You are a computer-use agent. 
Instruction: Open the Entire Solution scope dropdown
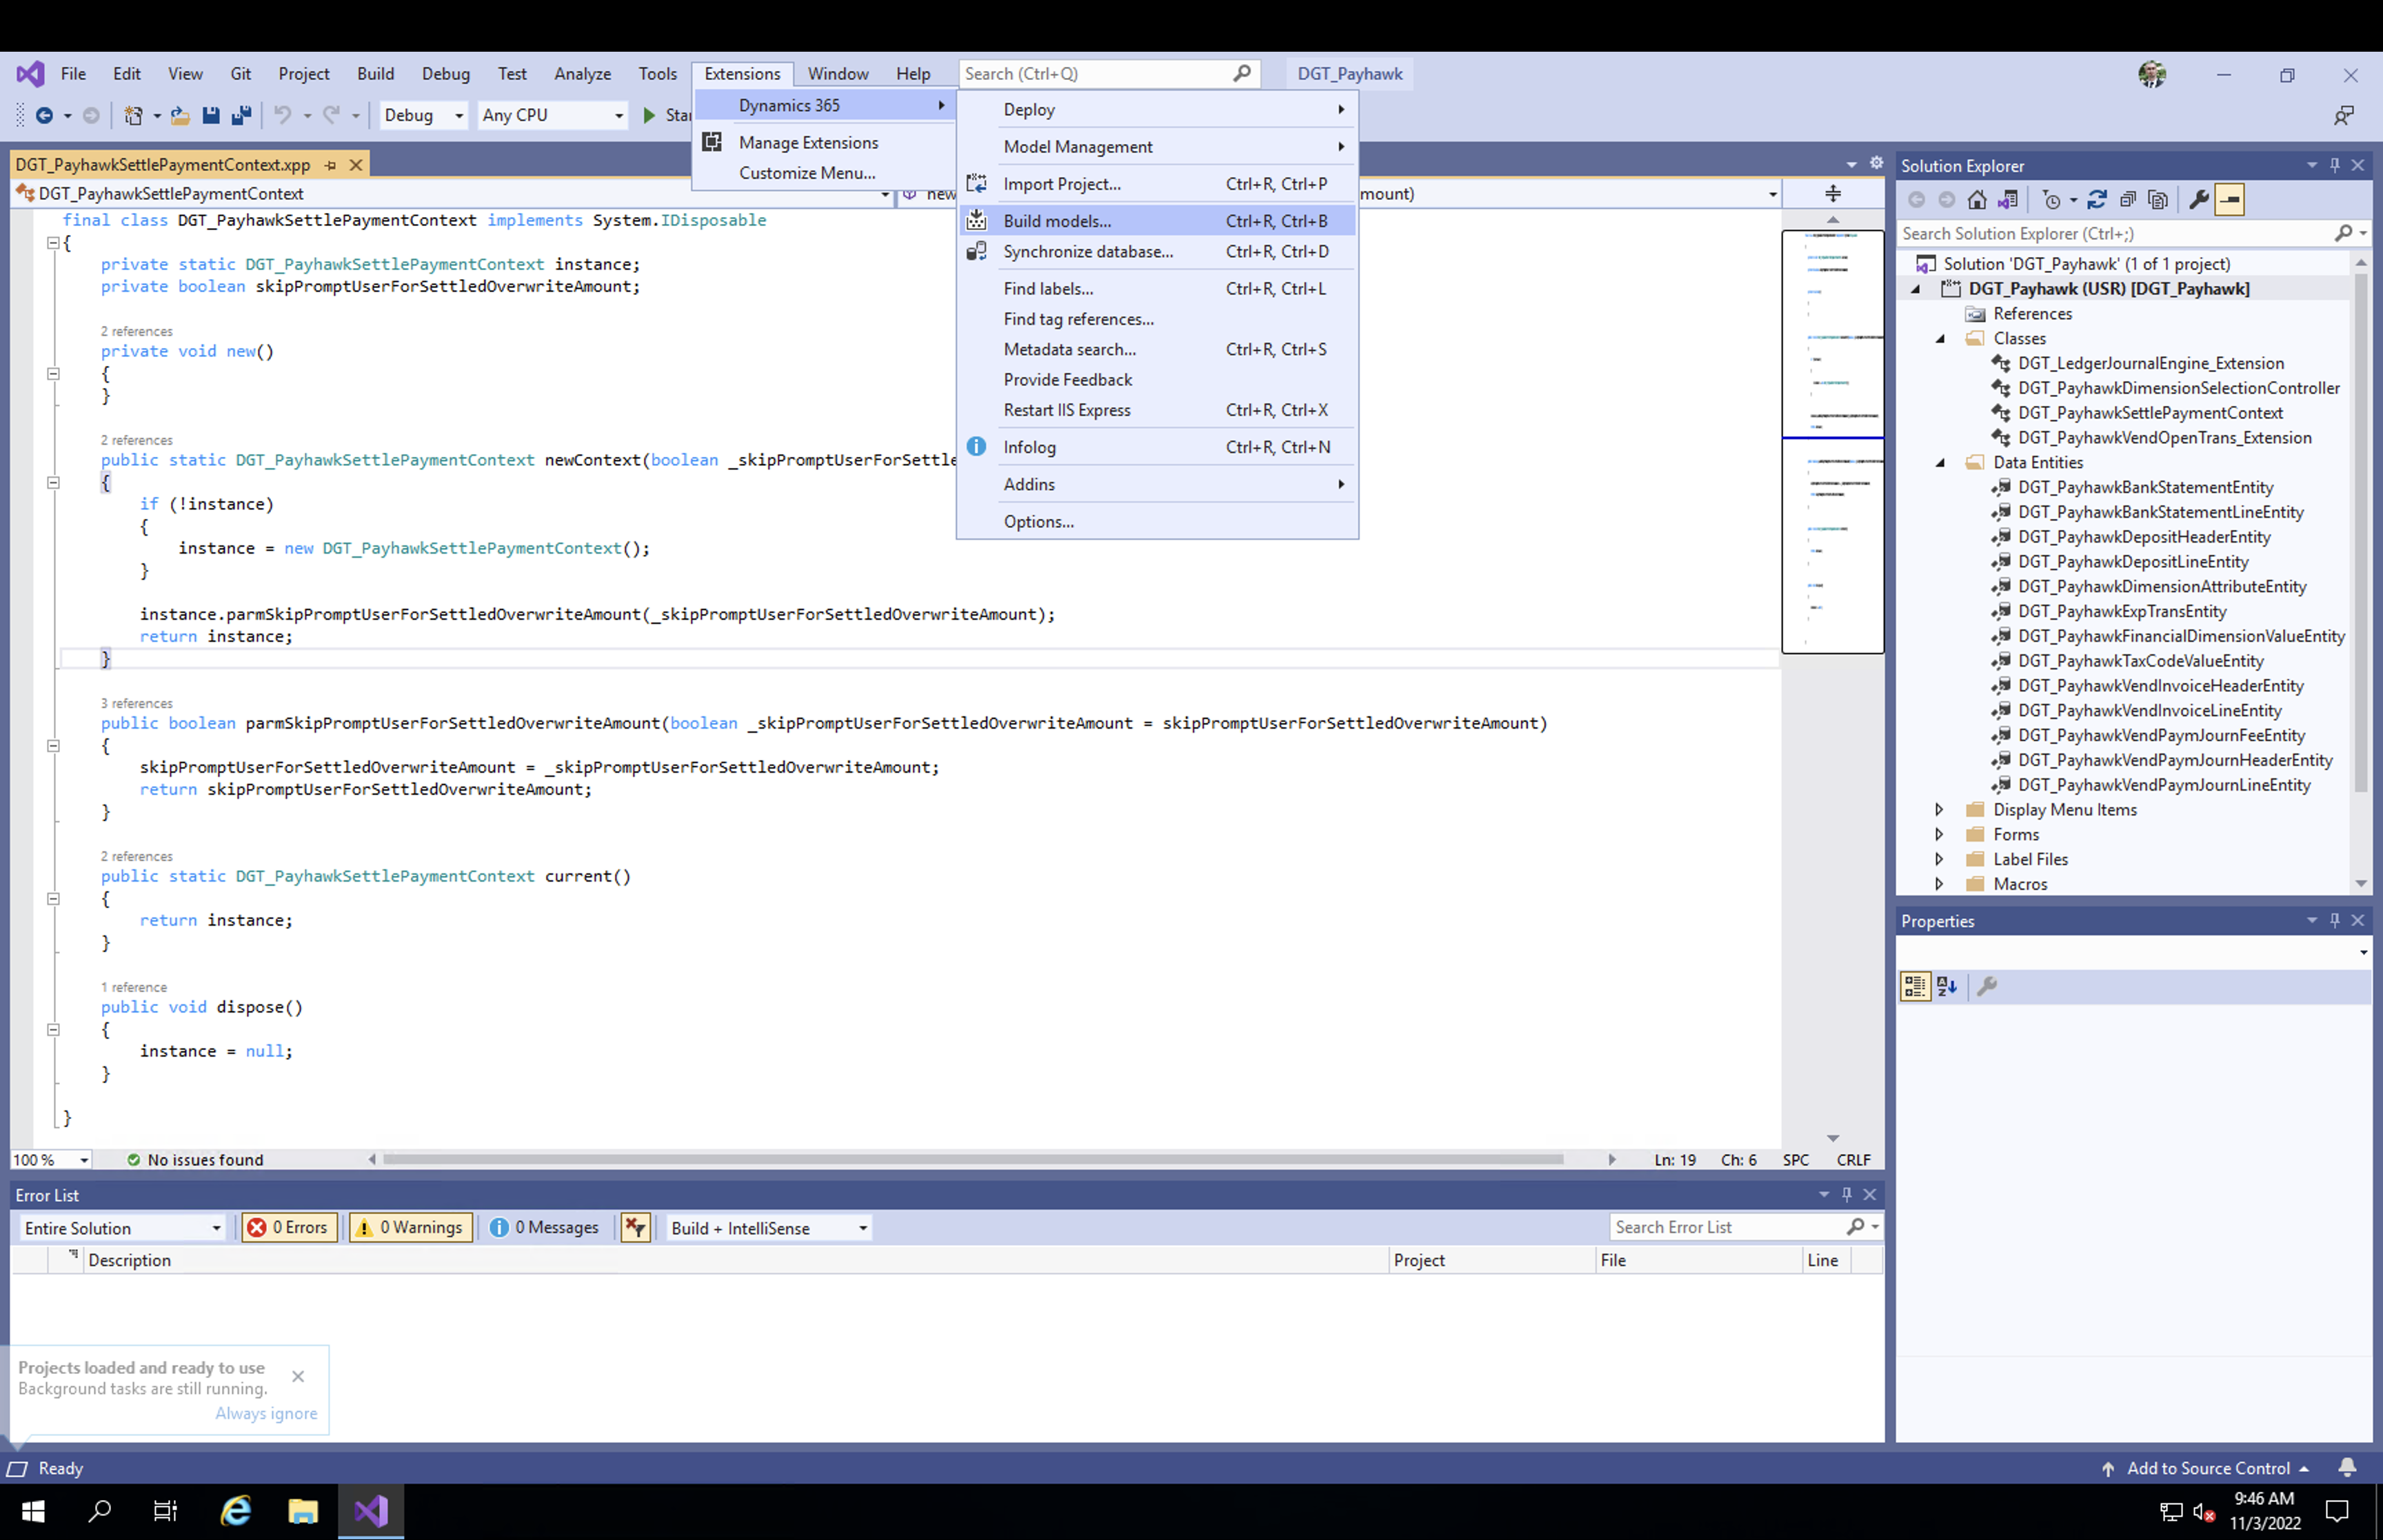pos(122,1228)
